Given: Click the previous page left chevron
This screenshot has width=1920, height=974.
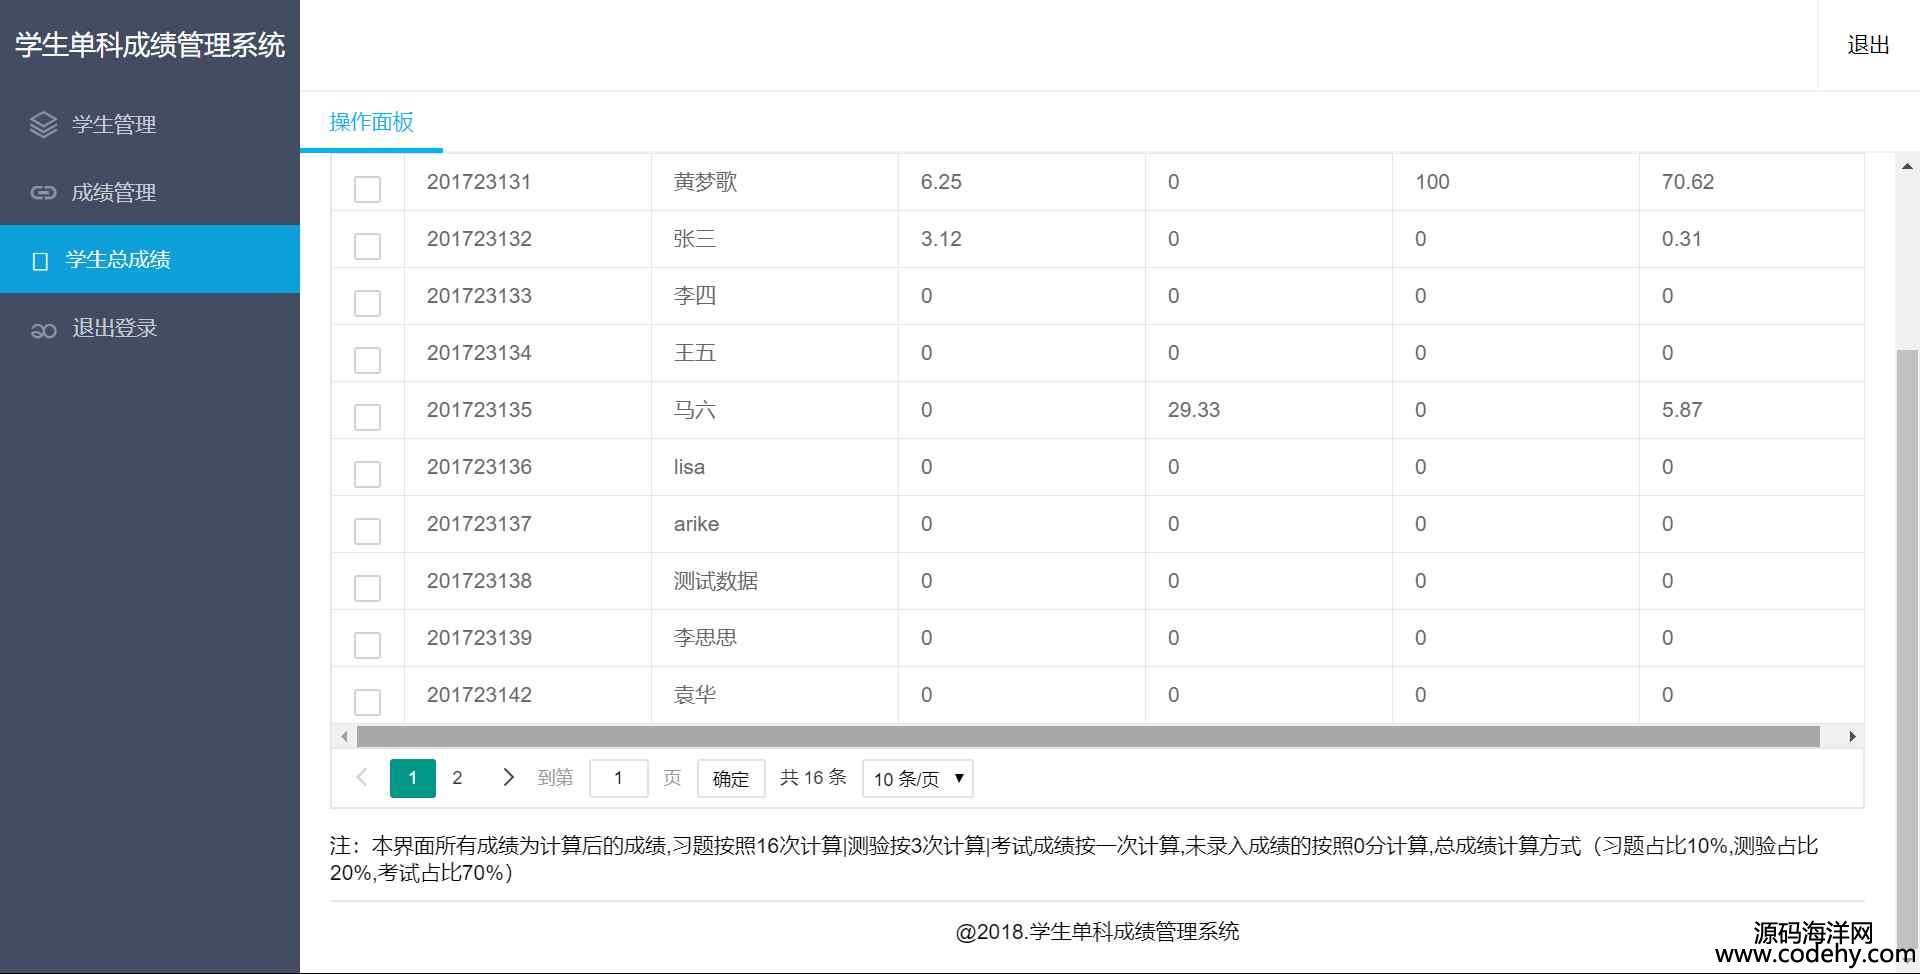Looking at the screenshot, I should (x=362, y=778).
